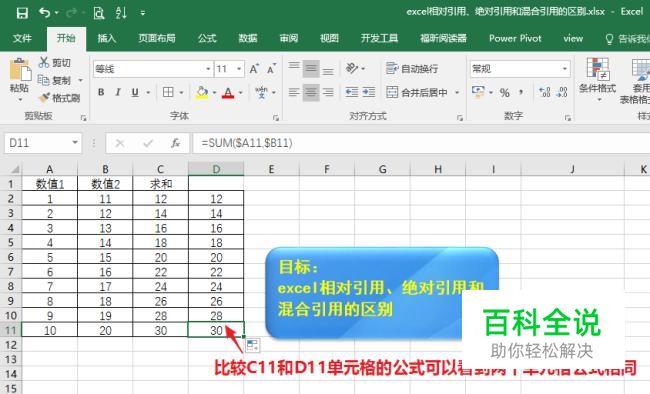Open fill color dropdown arrow
The width and height of the screenshot is (650, 394).
[x=214, y=92]
